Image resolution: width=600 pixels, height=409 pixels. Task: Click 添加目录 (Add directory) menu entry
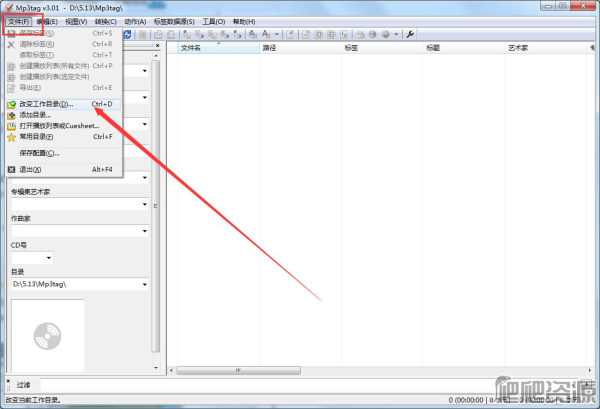pyautogui.click(x=36, y=115)
